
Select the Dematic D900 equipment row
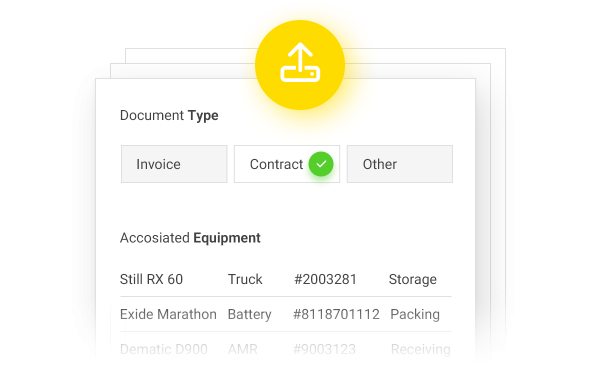point(286,349)
